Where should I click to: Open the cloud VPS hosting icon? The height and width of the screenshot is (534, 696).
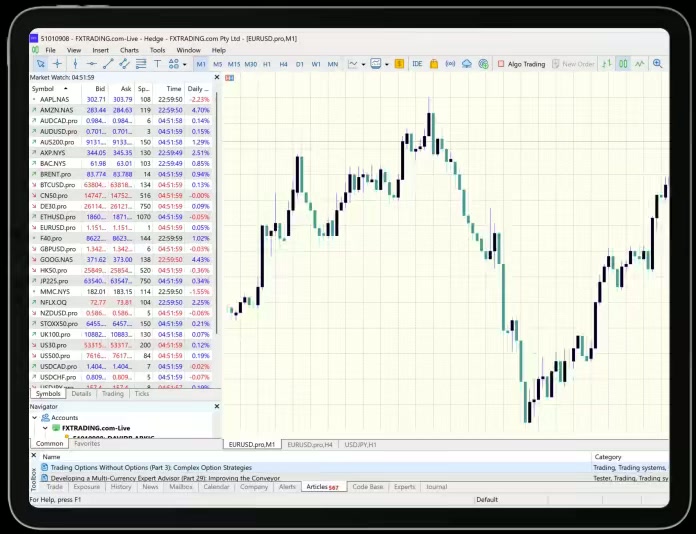coord(467,64)
